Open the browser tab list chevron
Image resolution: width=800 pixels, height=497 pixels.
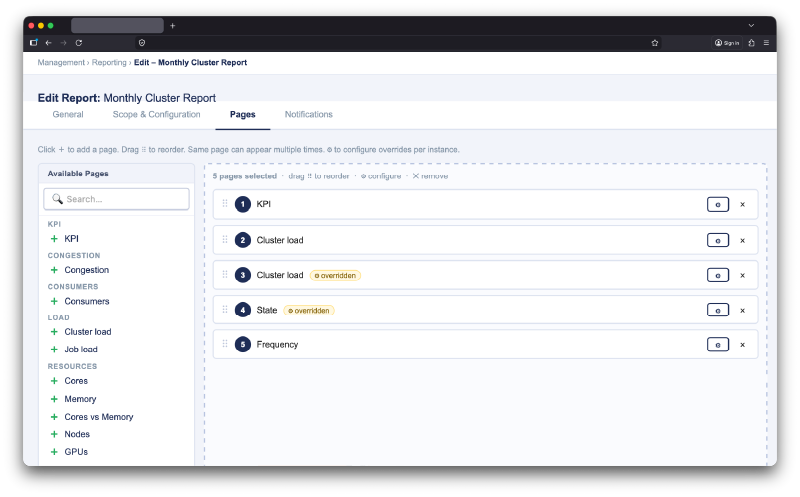[751, 25]
